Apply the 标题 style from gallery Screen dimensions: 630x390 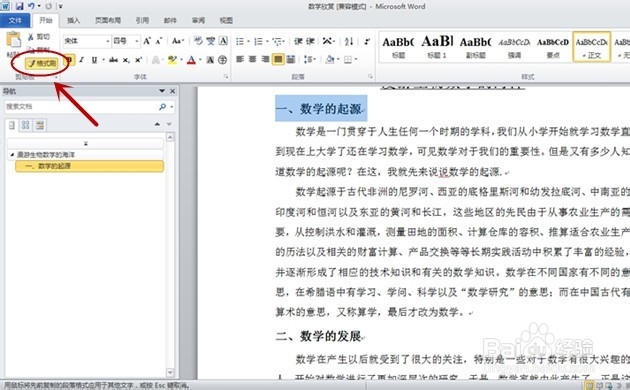click(x=398, y=47)
